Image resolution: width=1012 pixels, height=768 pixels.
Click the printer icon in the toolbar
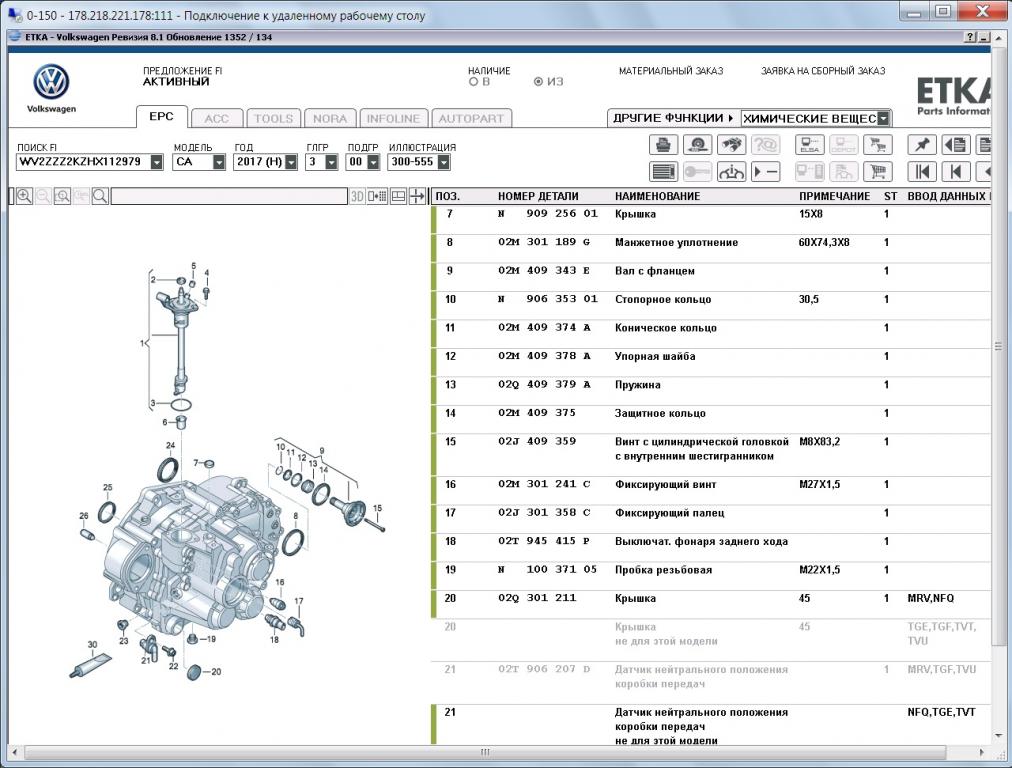[663, 145]
